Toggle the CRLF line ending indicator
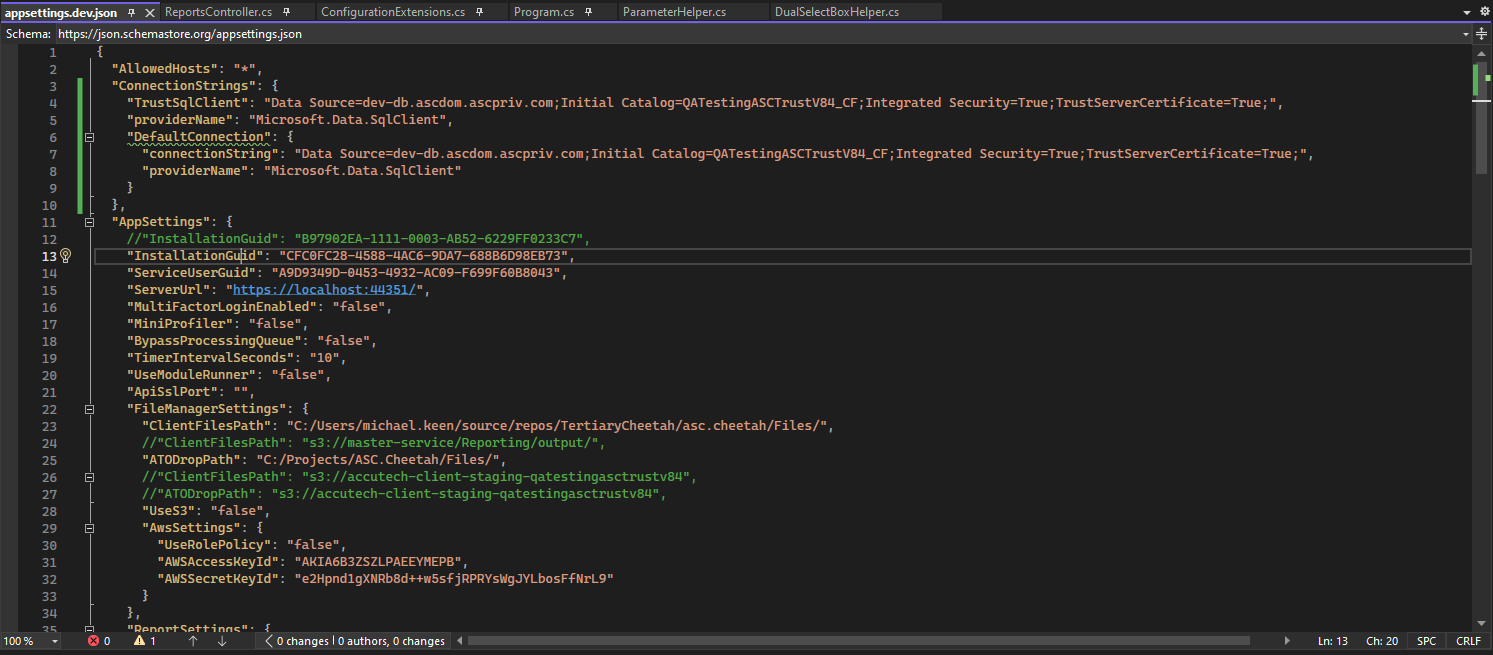This screenshot has height=655, width=1493. tap(1468, 641)
